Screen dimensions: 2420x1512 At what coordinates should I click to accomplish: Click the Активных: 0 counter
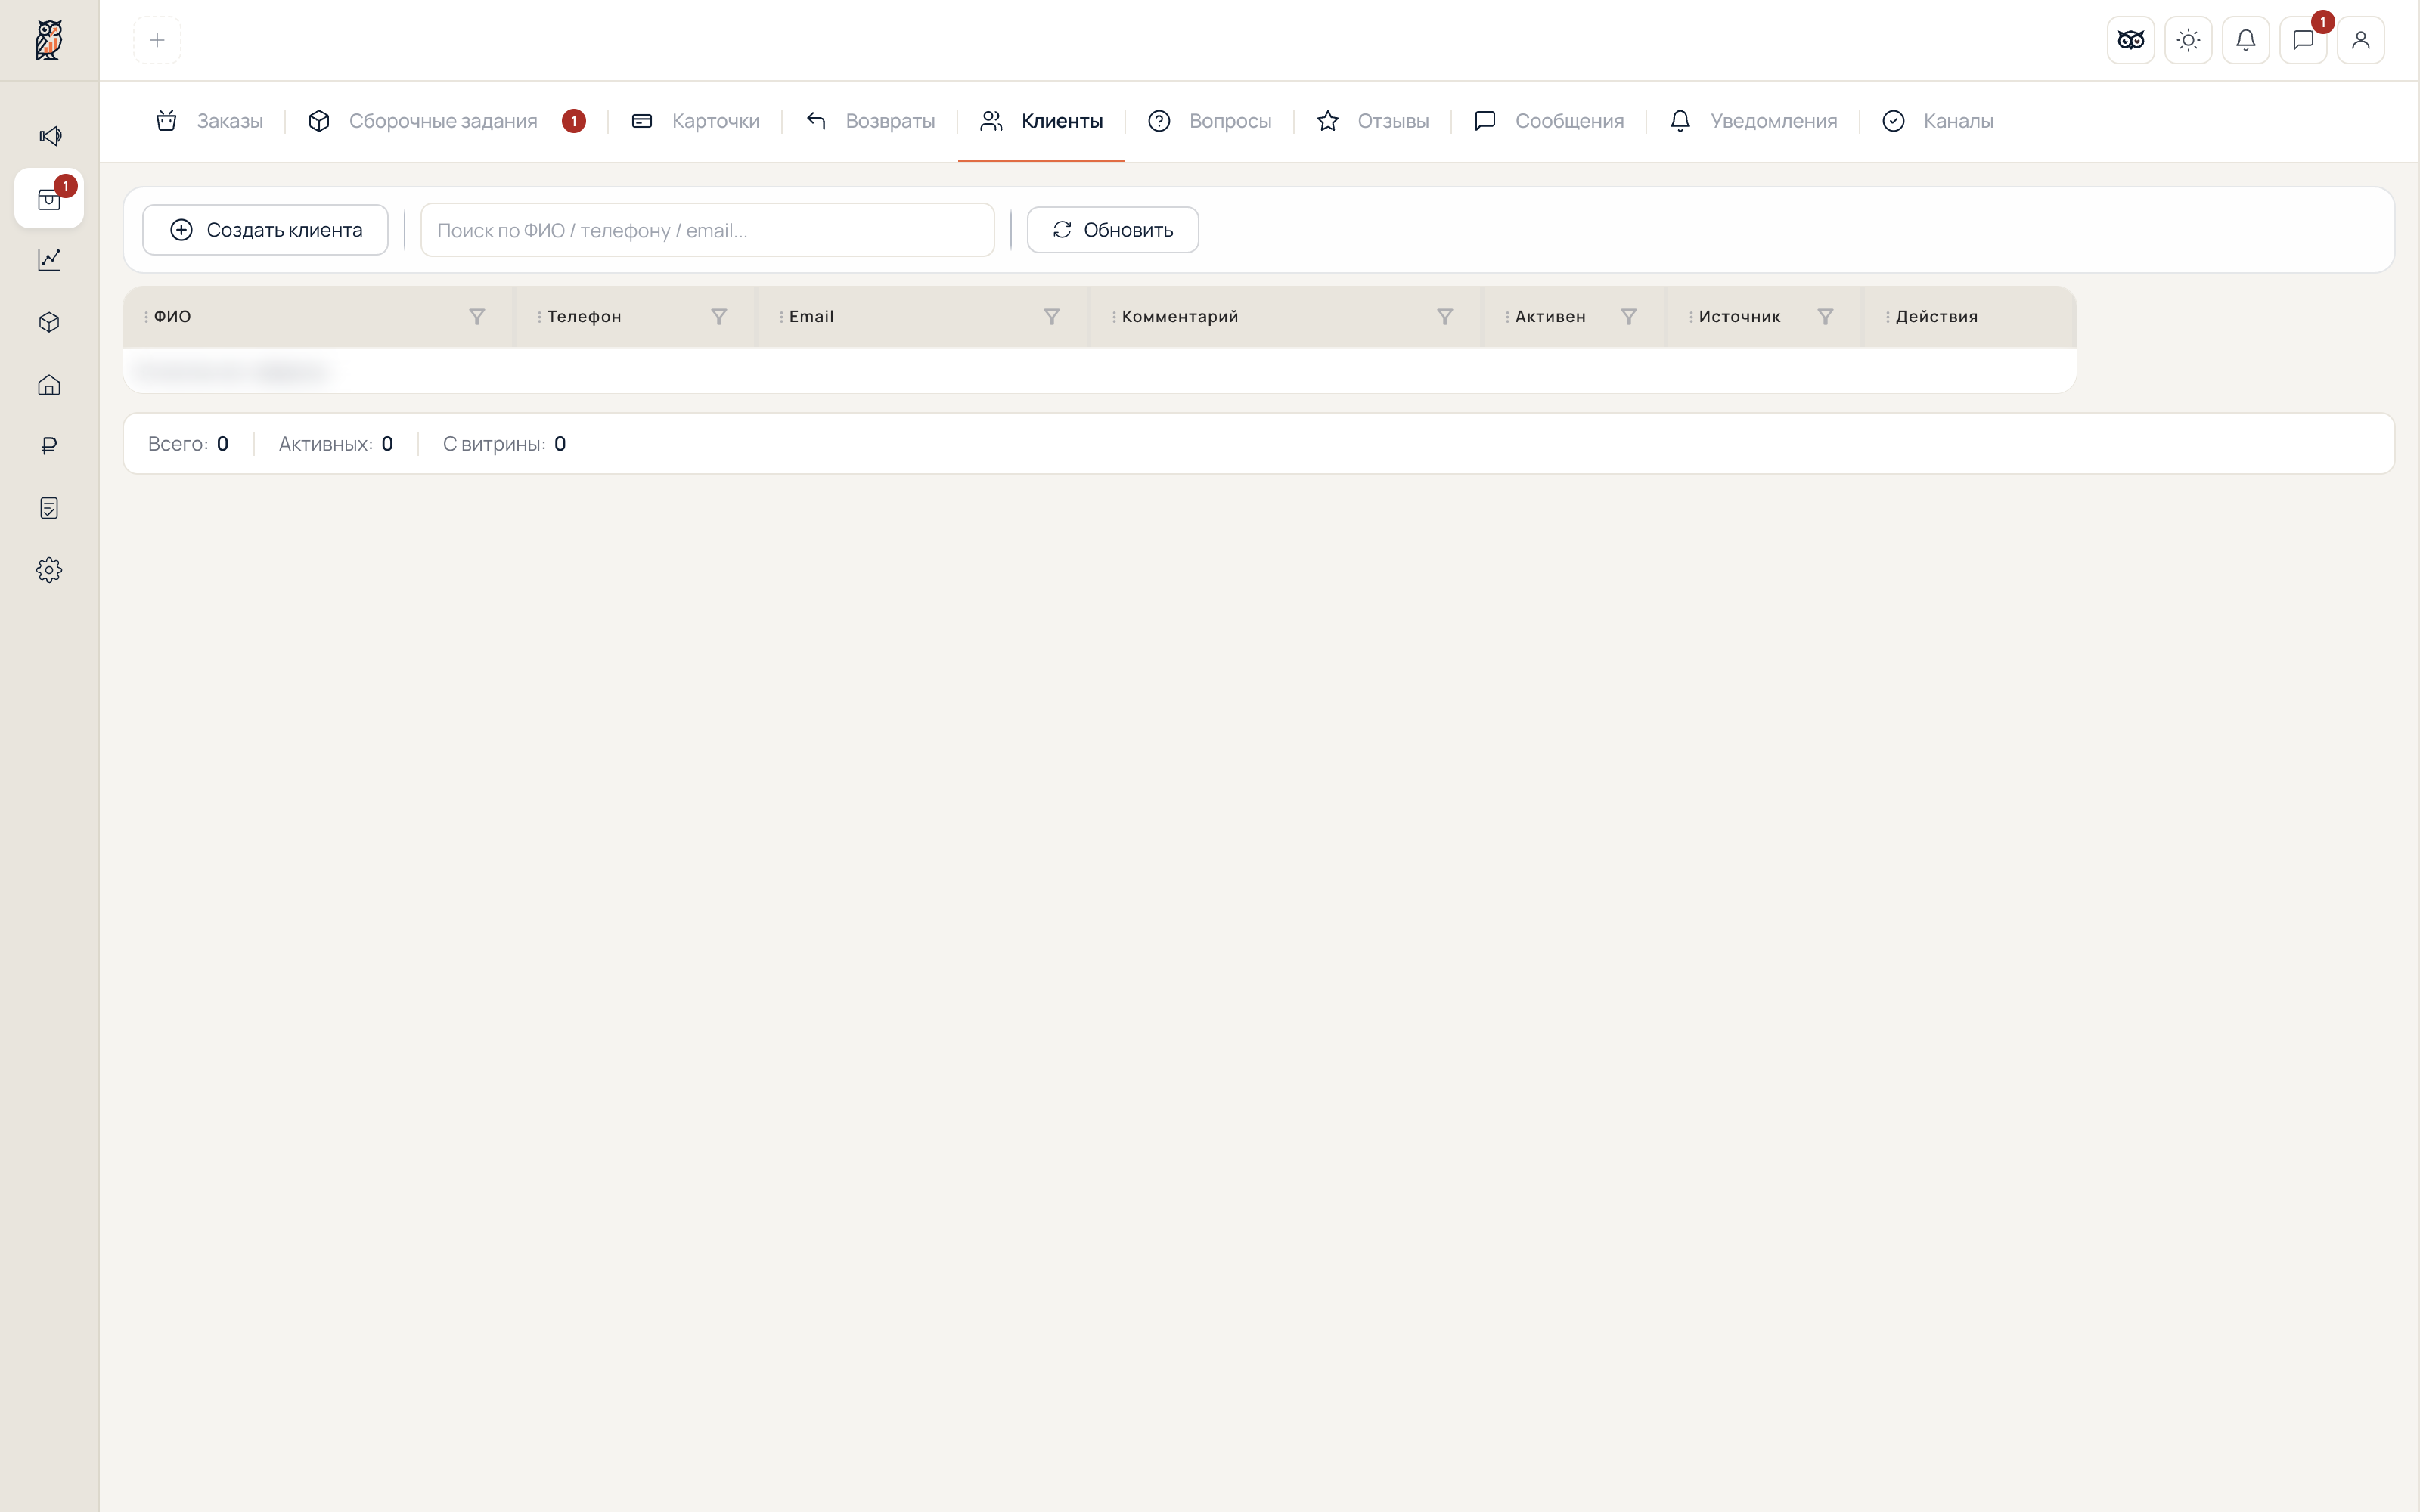click(336, 444)
